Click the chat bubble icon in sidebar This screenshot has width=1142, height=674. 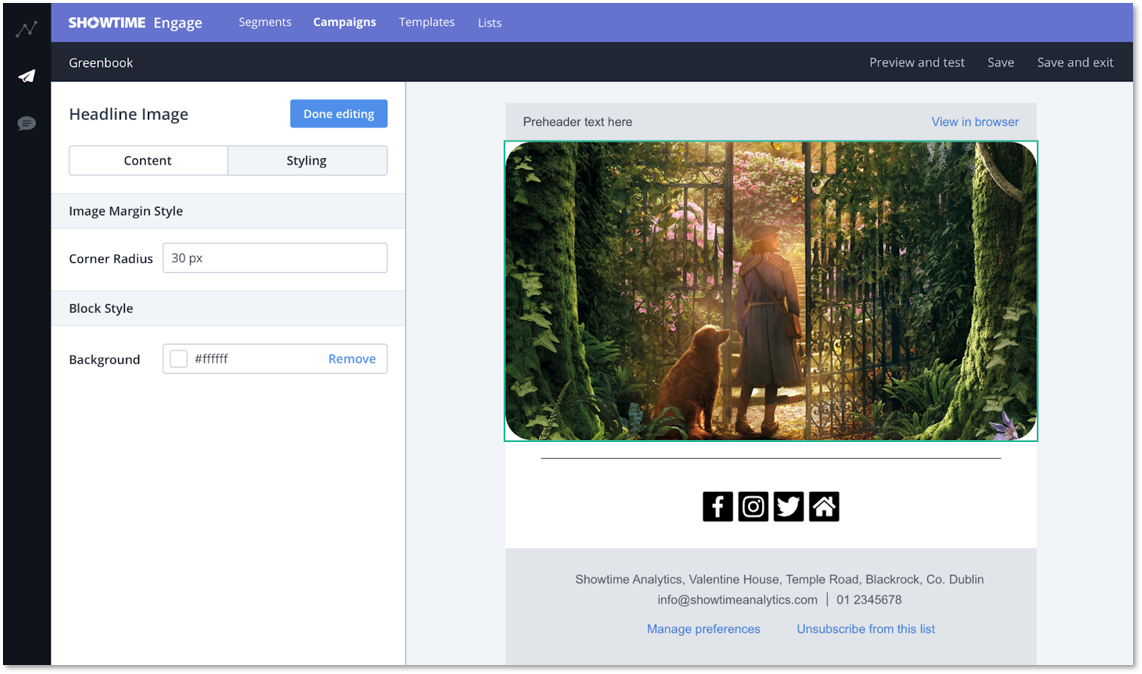coord(25,122)
